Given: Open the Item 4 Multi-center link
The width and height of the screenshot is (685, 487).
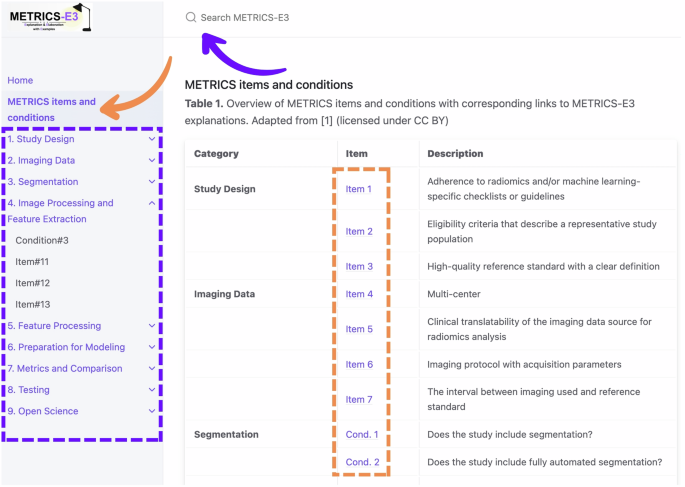Looking at the screenshot, I should pos(359,294).
